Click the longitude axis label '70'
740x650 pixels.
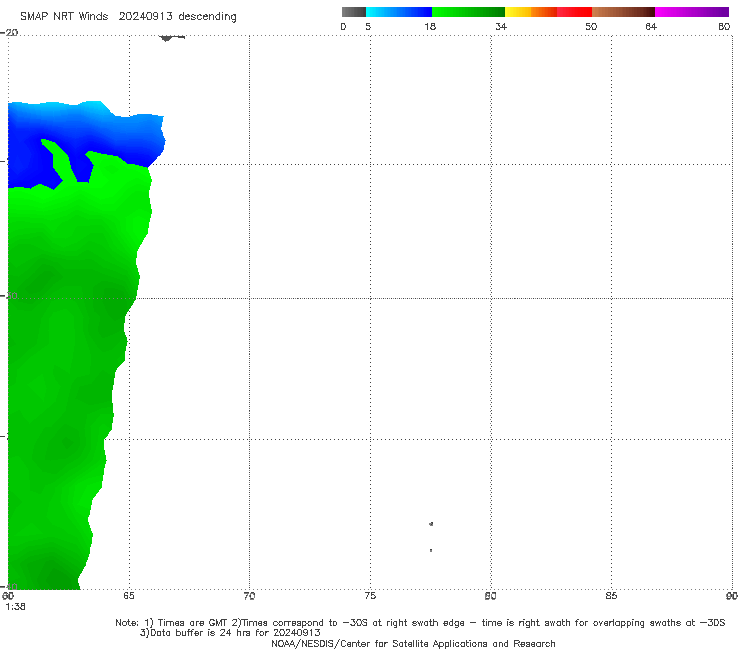coord(249,596)
